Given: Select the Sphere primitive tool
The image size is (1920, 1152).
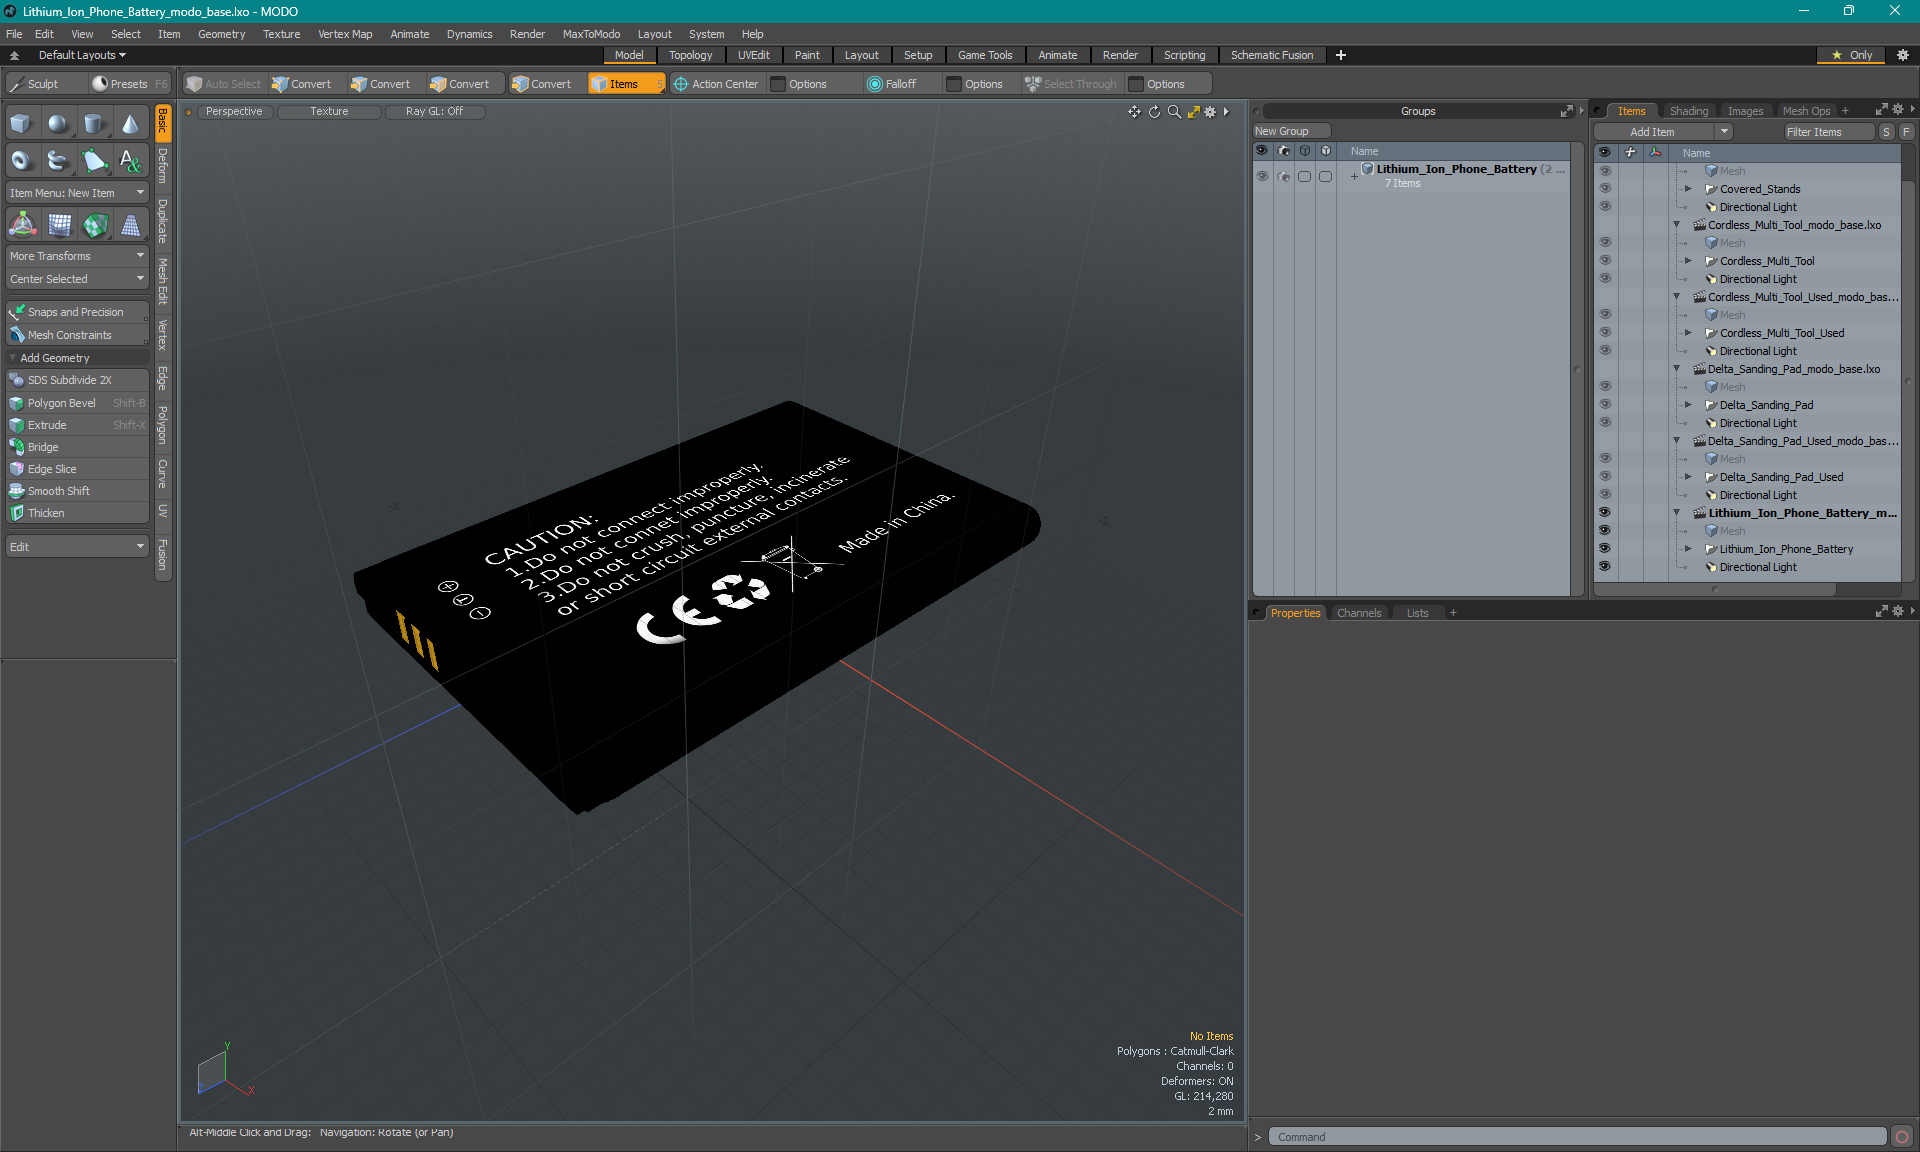Looking at the screenshot, I should click(x=58, y=124).
